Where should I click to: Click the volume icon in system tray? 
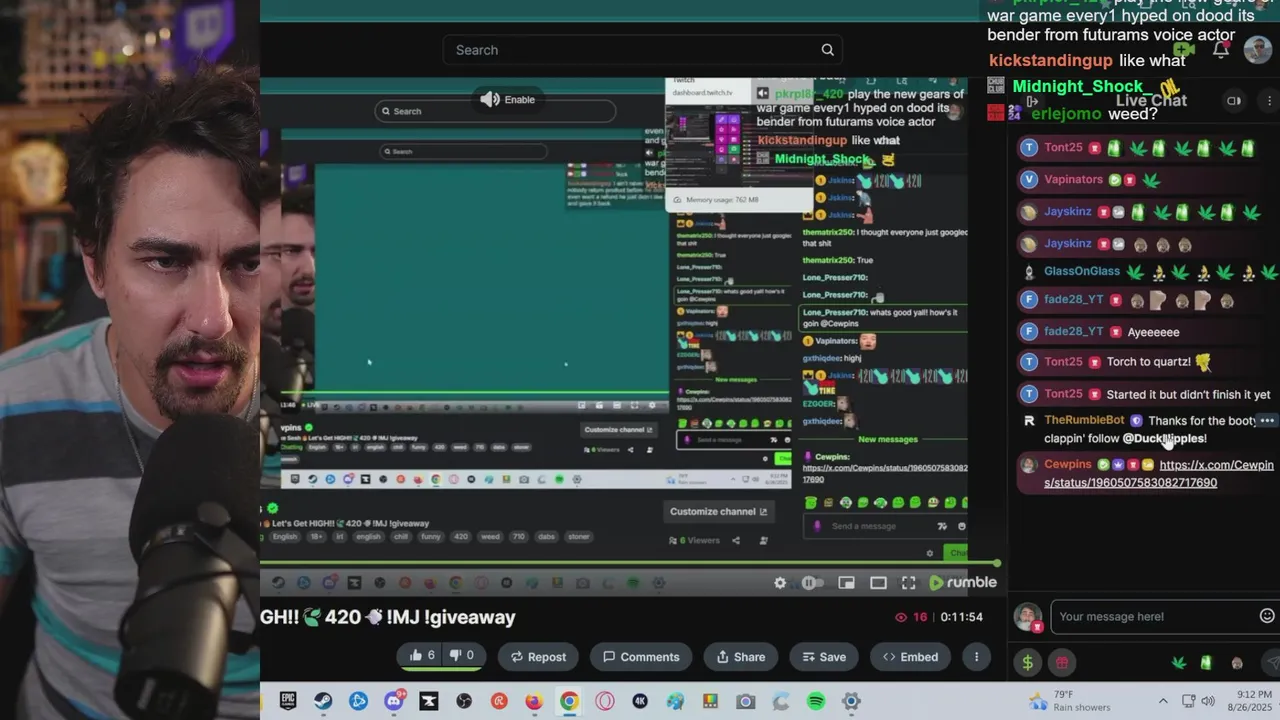coord(1208,701)
